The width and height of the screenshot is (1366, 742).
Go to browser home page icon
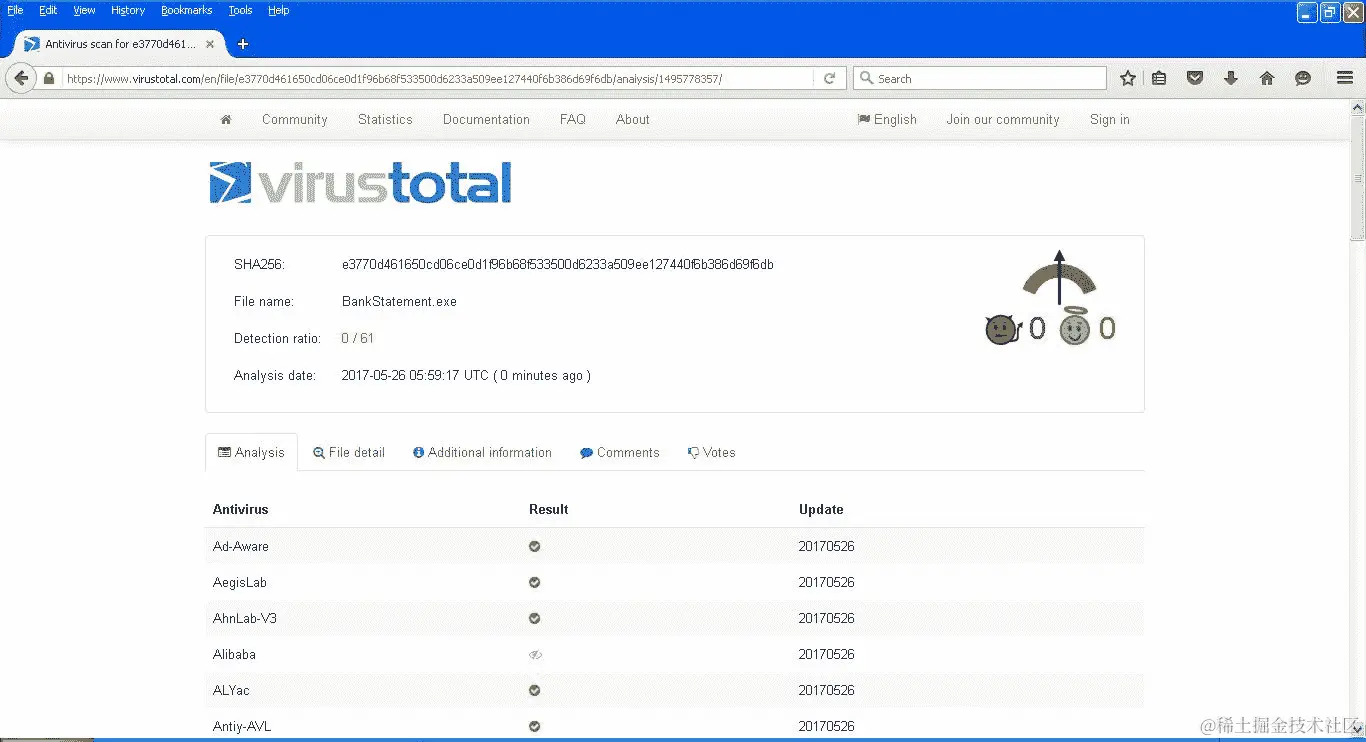1267,79
